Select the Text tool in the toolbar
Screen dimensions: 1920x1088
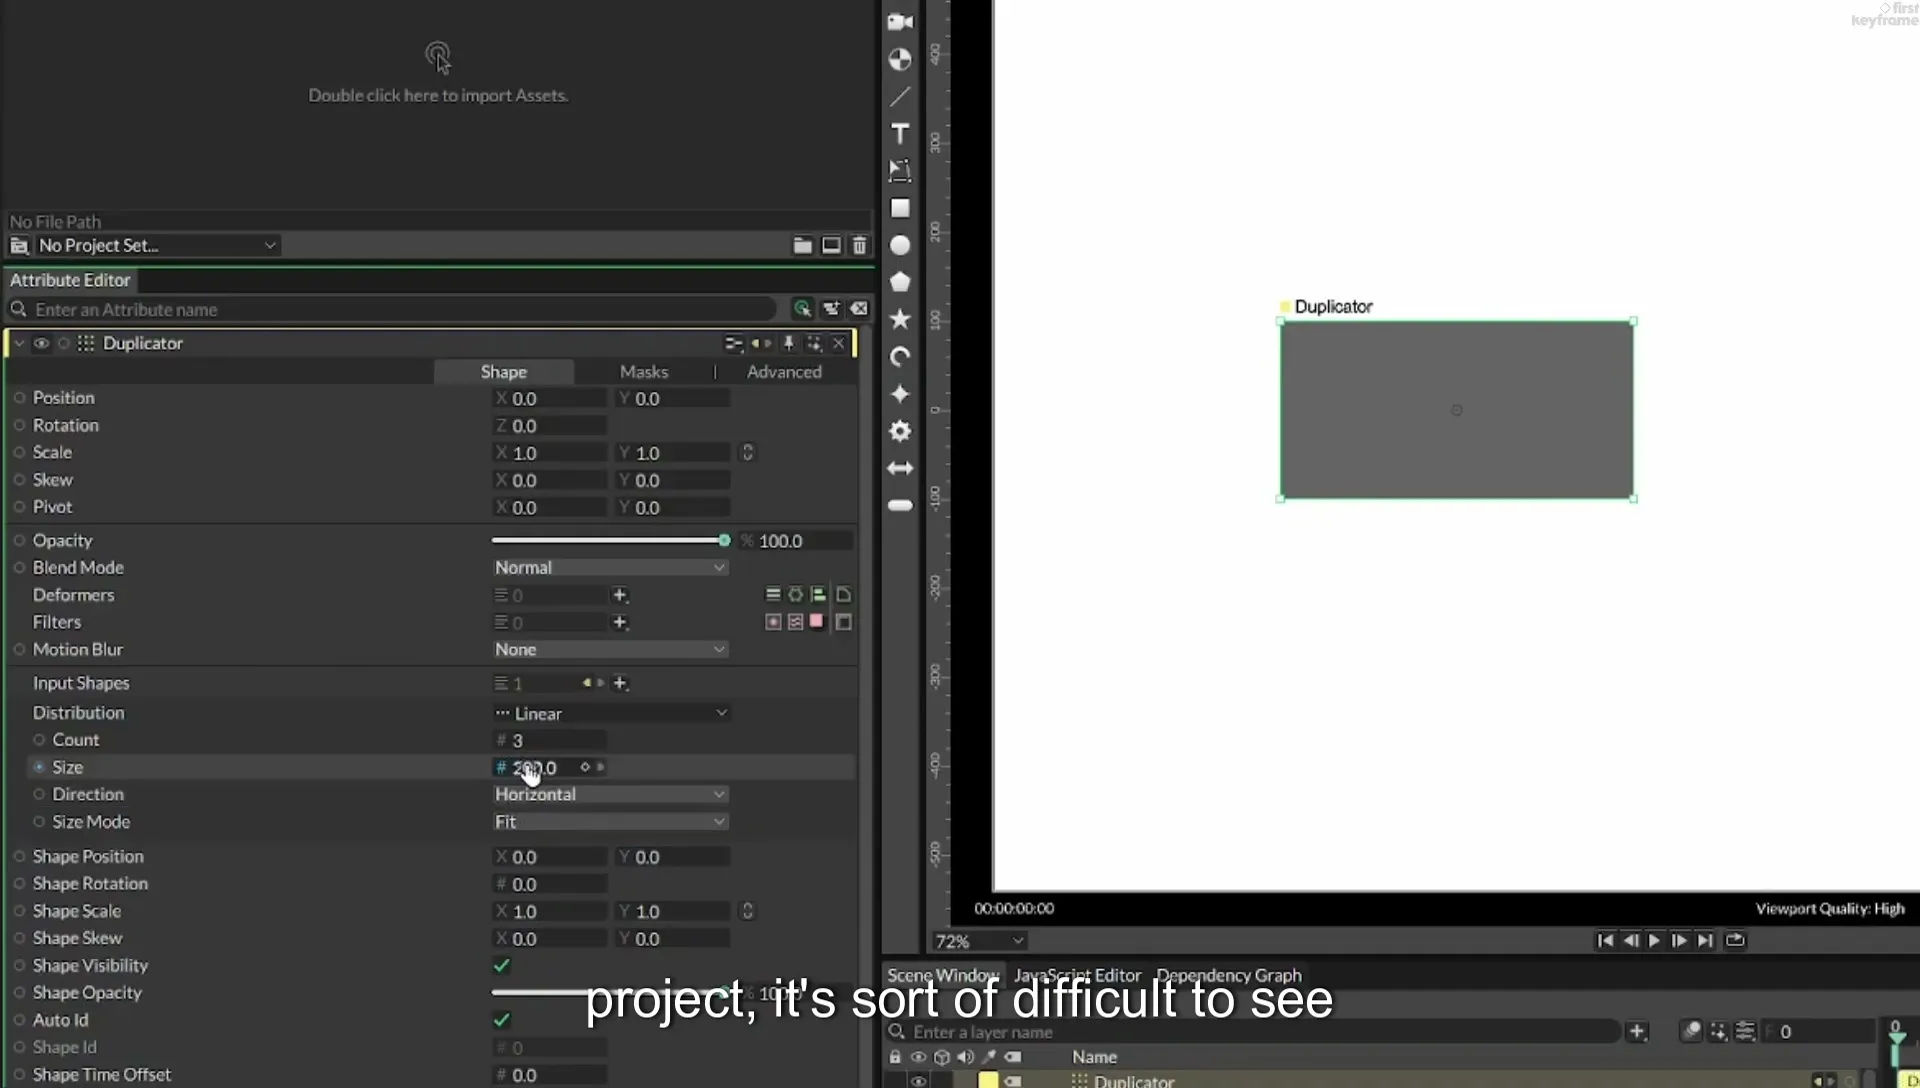(x=900, y=133)
